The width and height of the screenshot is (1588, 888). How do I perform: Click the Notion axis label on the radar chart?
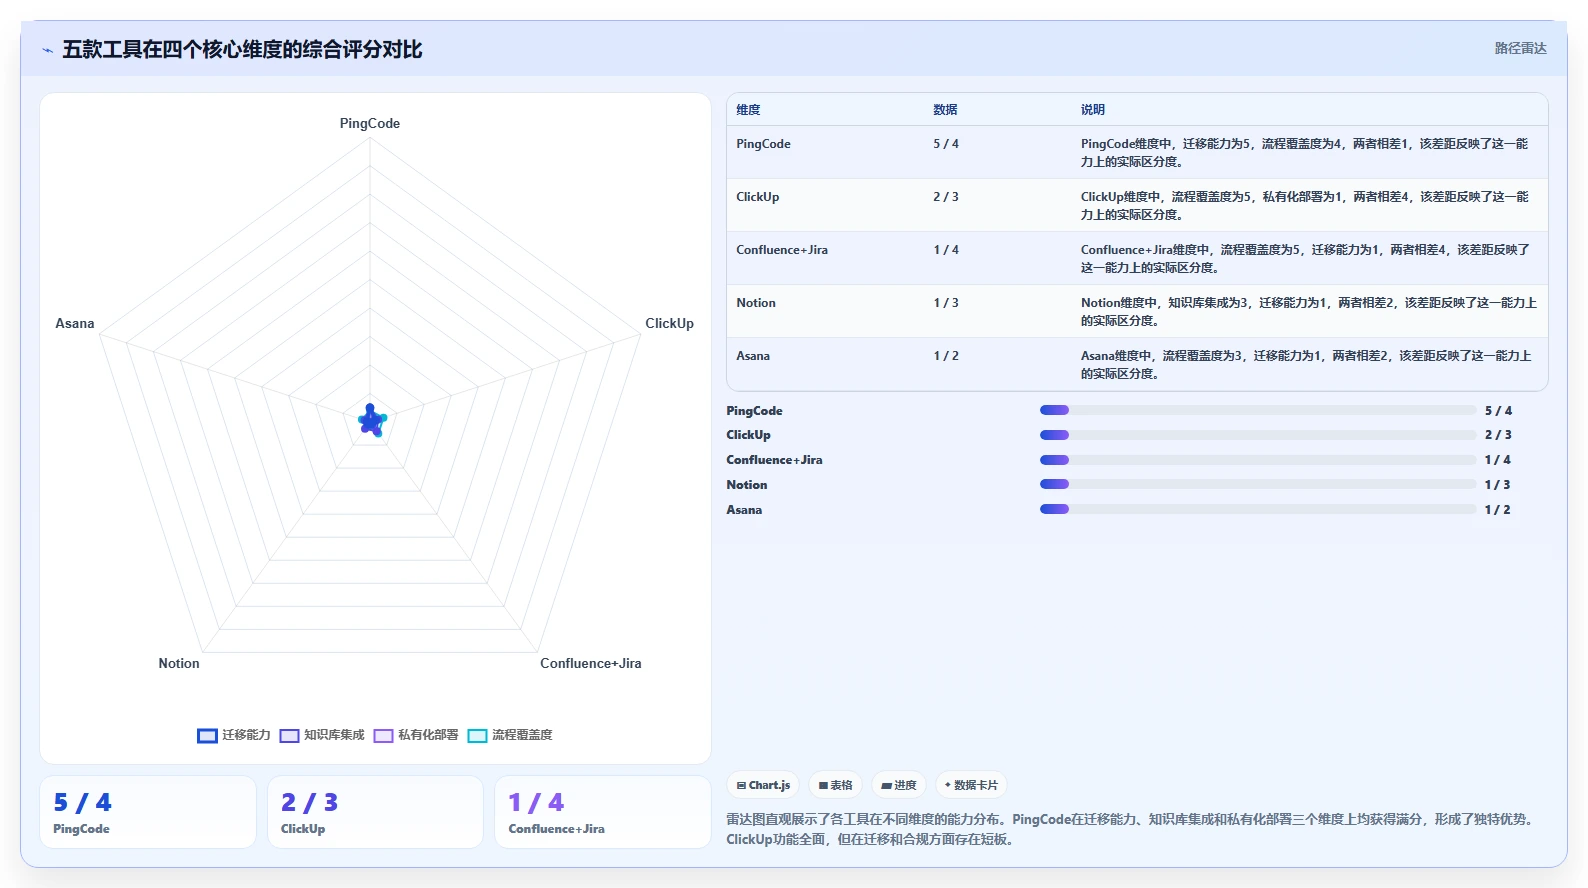(179, 663)
